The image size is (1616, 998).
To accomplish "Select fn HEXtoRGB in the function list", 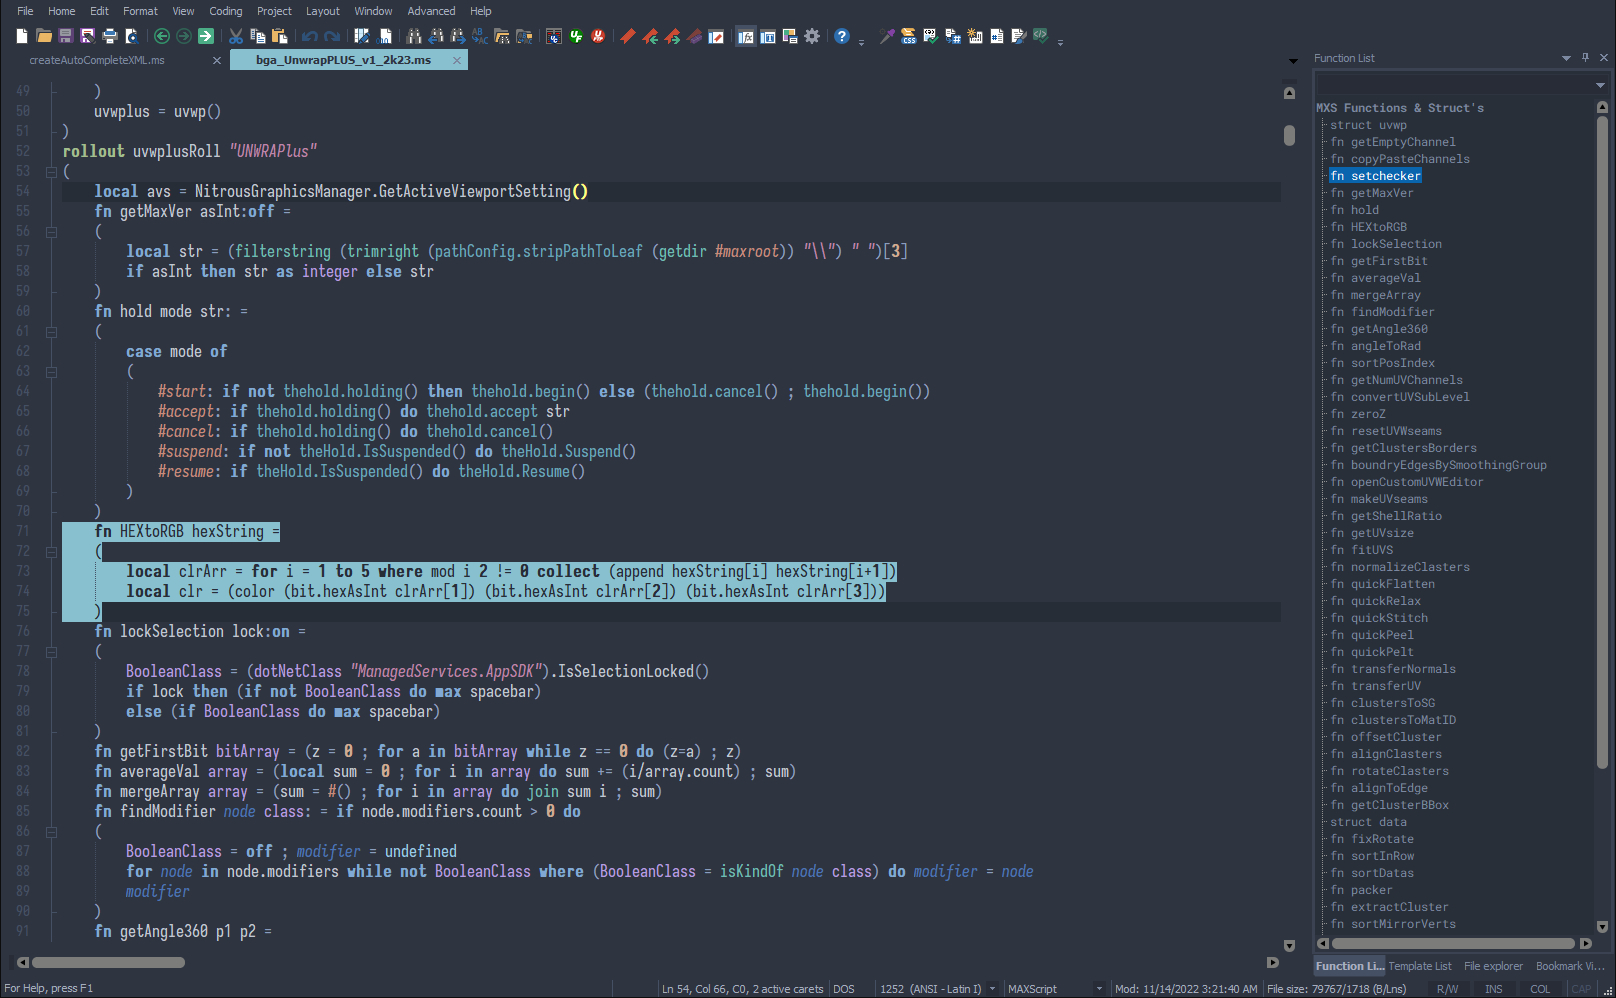I will [x=1368, y=227].
